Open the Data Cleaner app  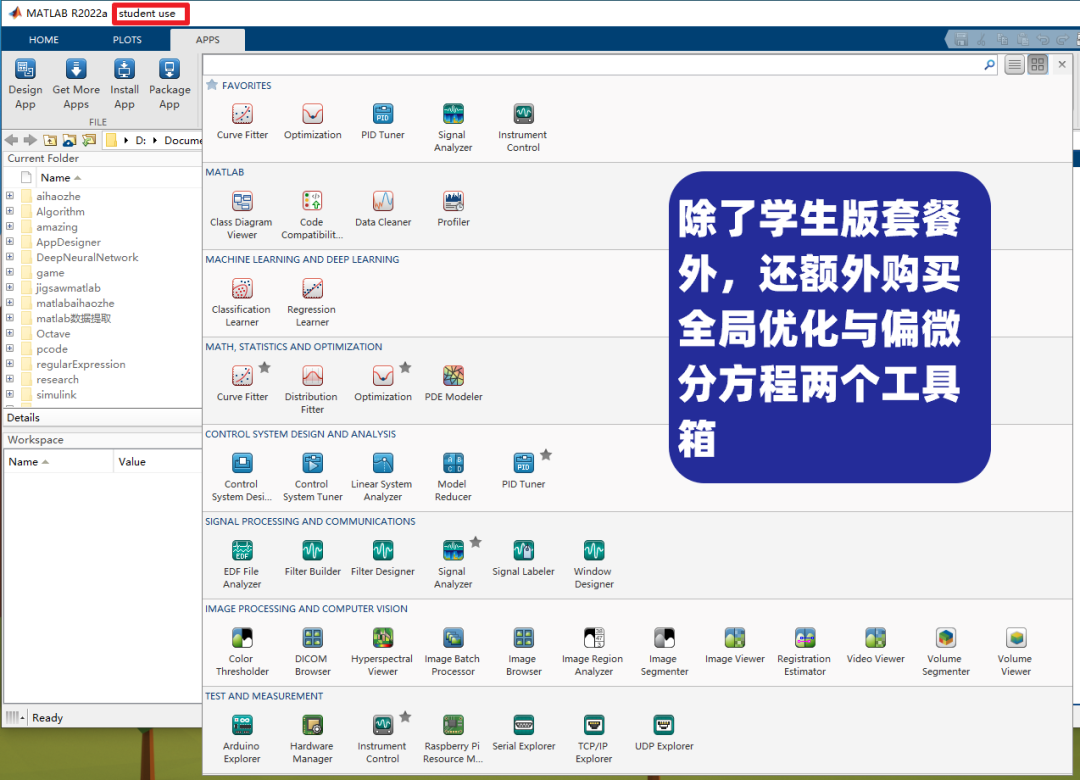coord(383,199)
